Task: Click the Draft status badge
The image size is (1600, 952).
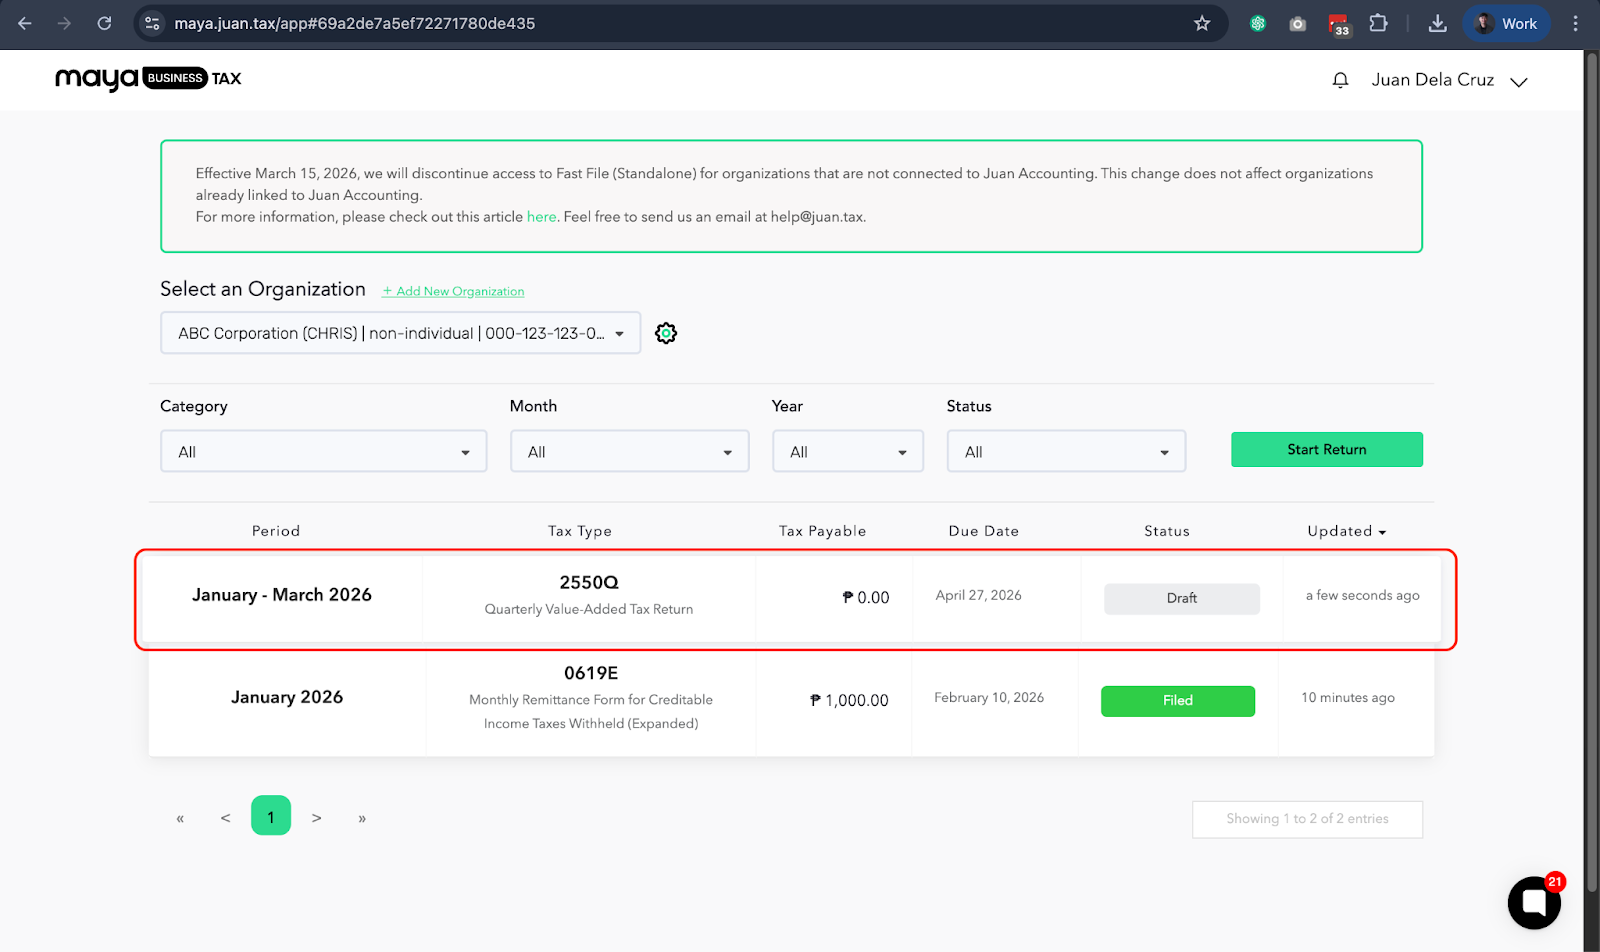Action: (x=1182, y=598)
